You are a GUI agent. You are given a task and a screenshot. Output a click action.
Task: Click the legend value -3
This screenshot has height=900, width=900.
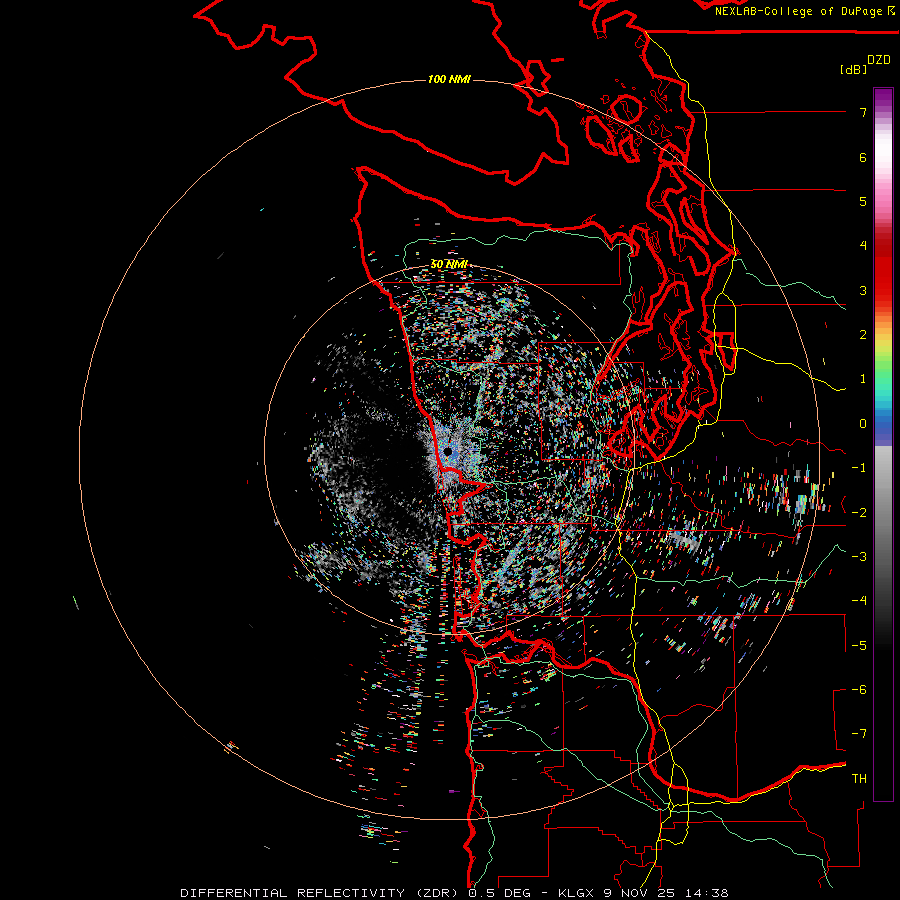tap(859, 557)
